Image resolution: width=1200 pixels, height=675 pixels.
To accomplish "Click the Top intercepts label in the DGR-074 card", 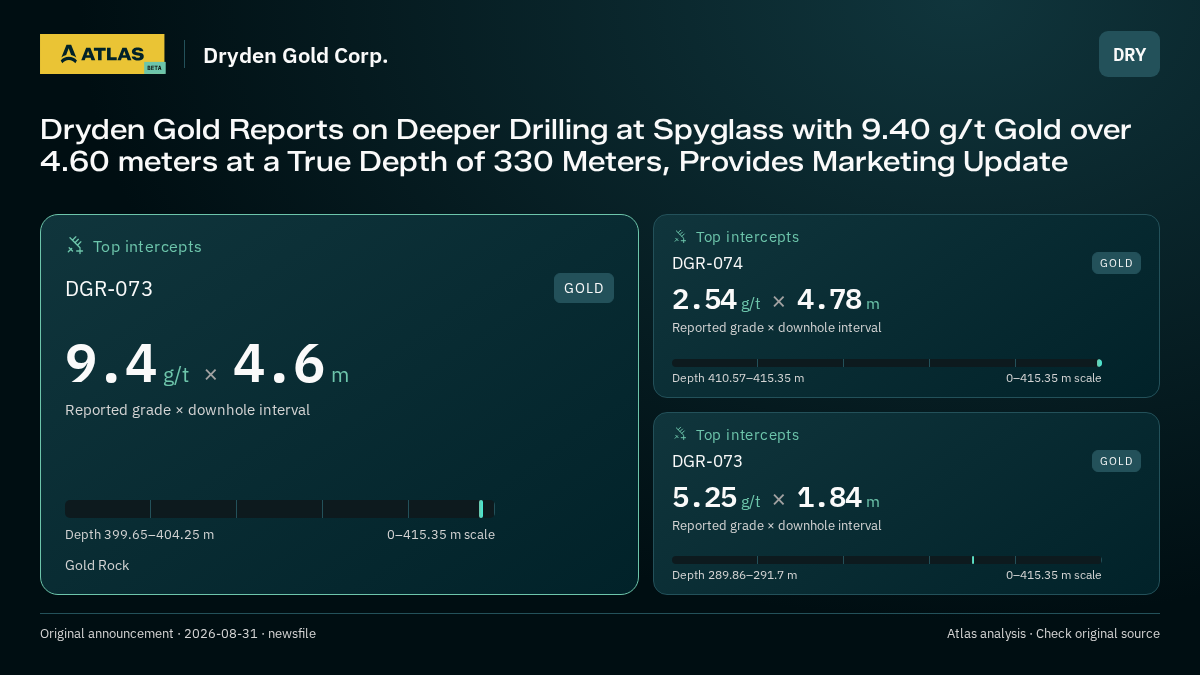I will click(x=748, y=237).
